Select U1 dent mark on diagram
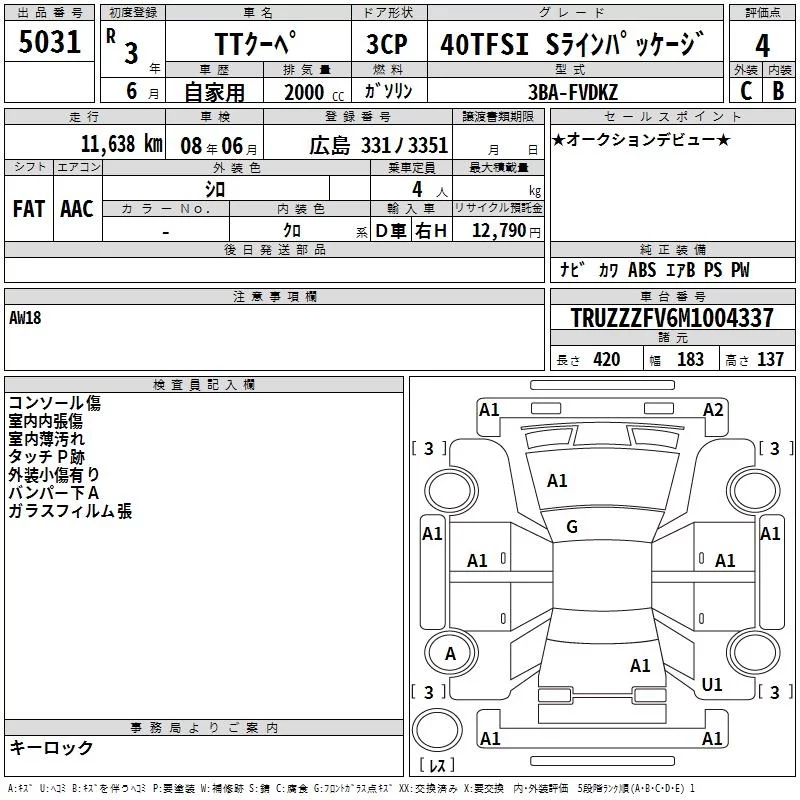Image resolution: width=800 pixels, height=800 pixels. point(712,684)
